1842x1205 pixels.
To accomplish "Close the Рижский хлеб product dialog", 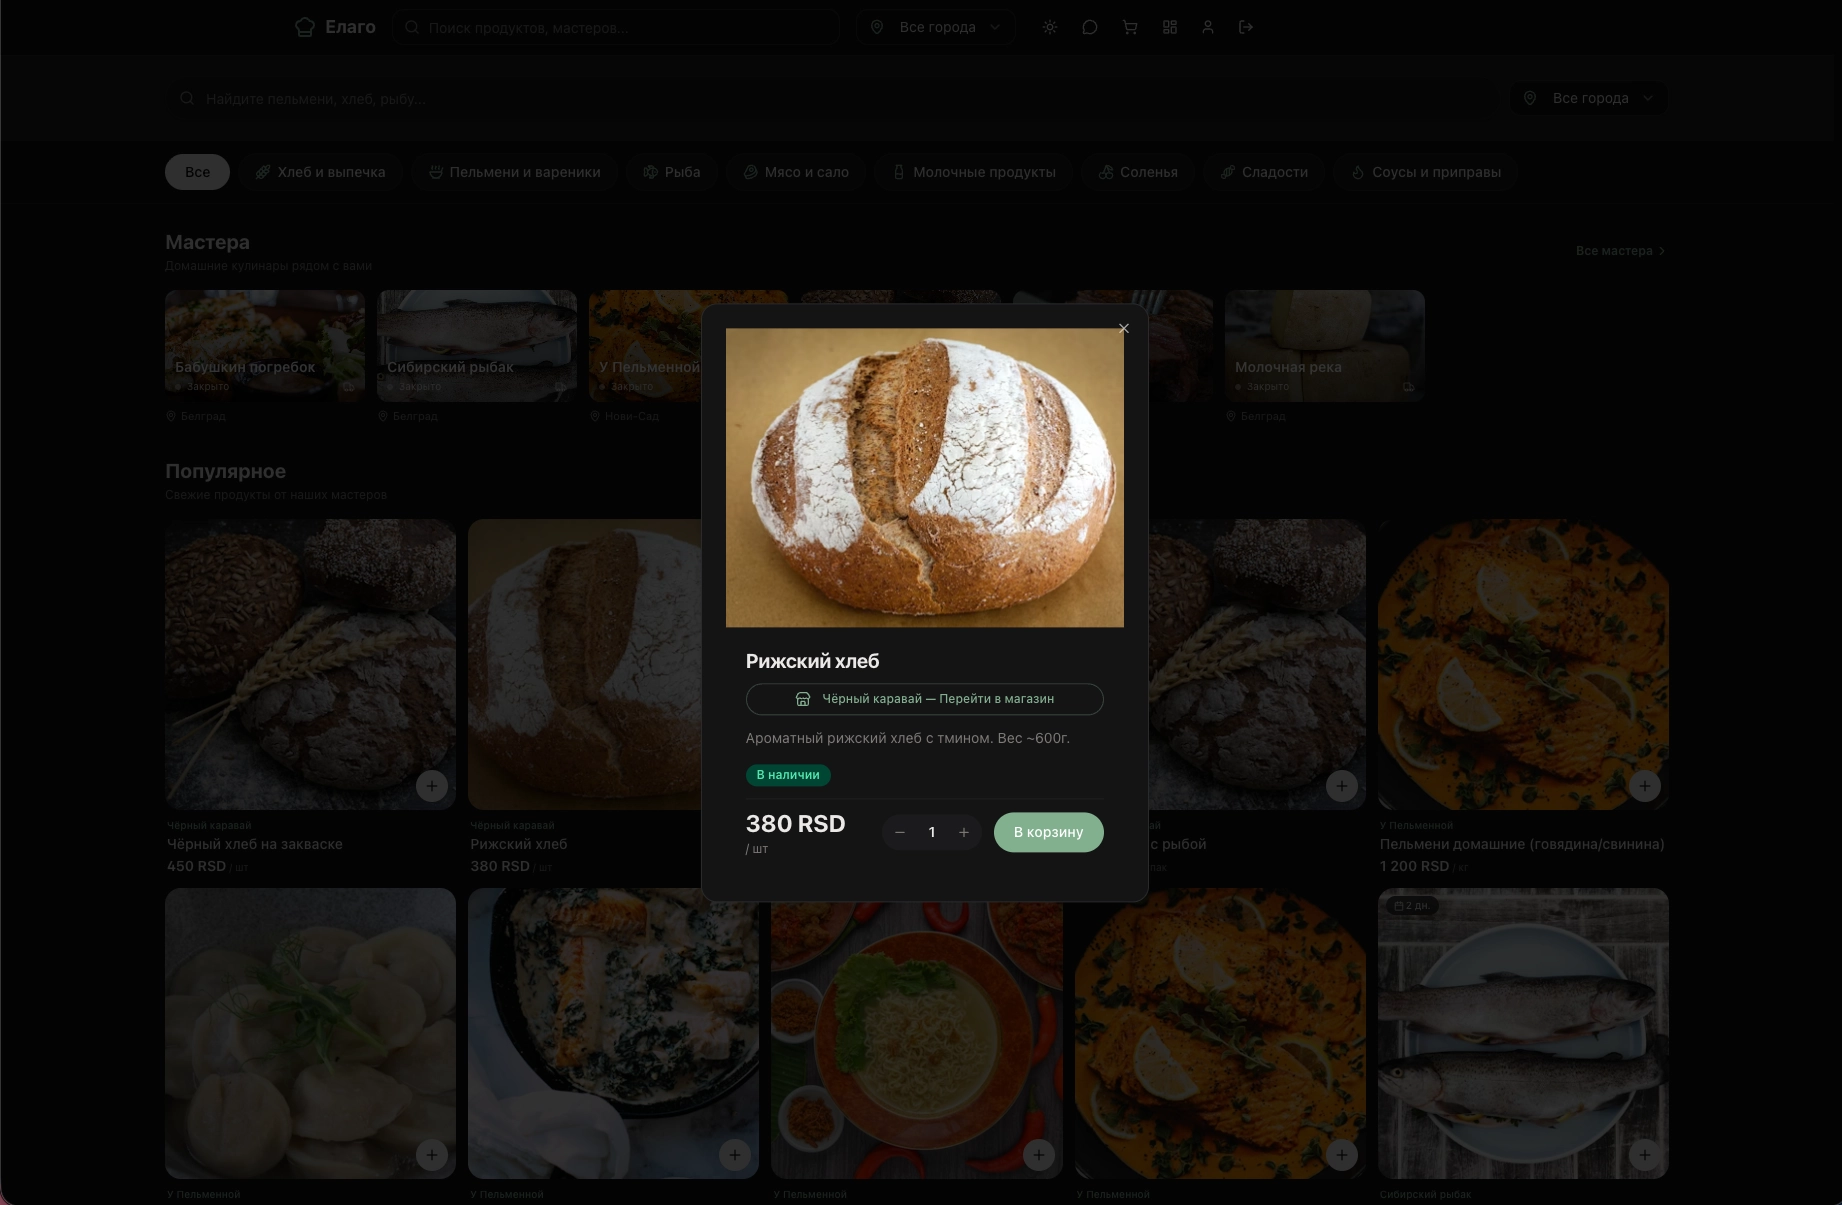I will coord(1124,328).
